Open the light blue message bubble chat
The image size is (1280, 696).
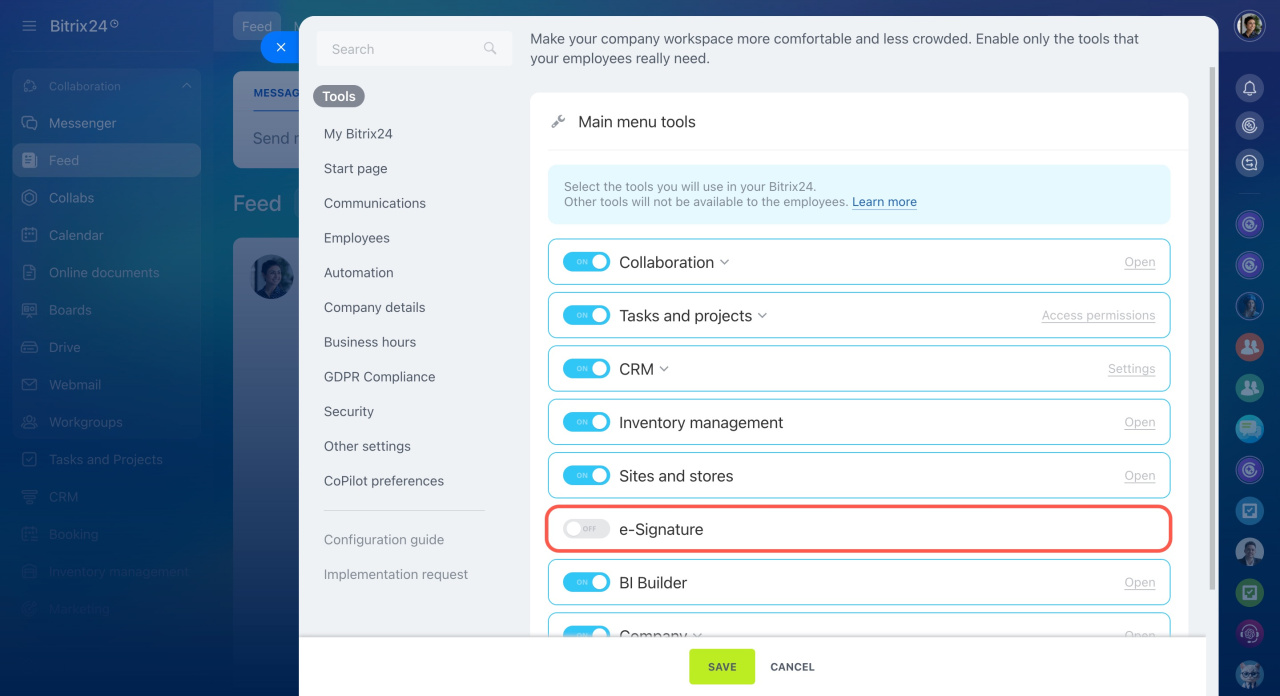[1249, 429]
